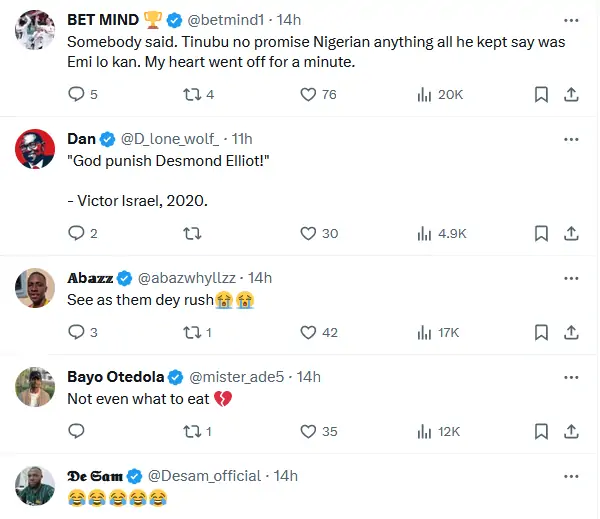Bookmark BET MIND's tweet
This screenshot has height=519, width=600.
click(540, 94)
